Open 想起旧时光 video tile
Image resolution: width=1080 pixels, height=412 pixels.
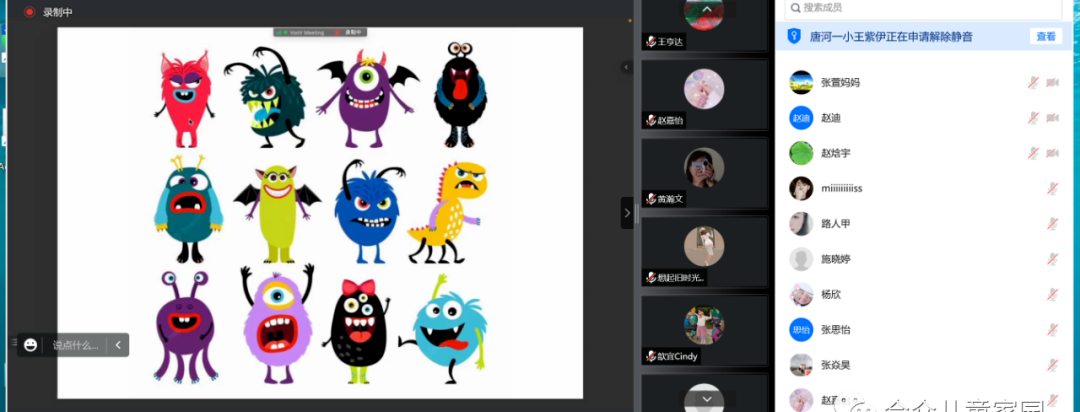[x=704, y=251]
